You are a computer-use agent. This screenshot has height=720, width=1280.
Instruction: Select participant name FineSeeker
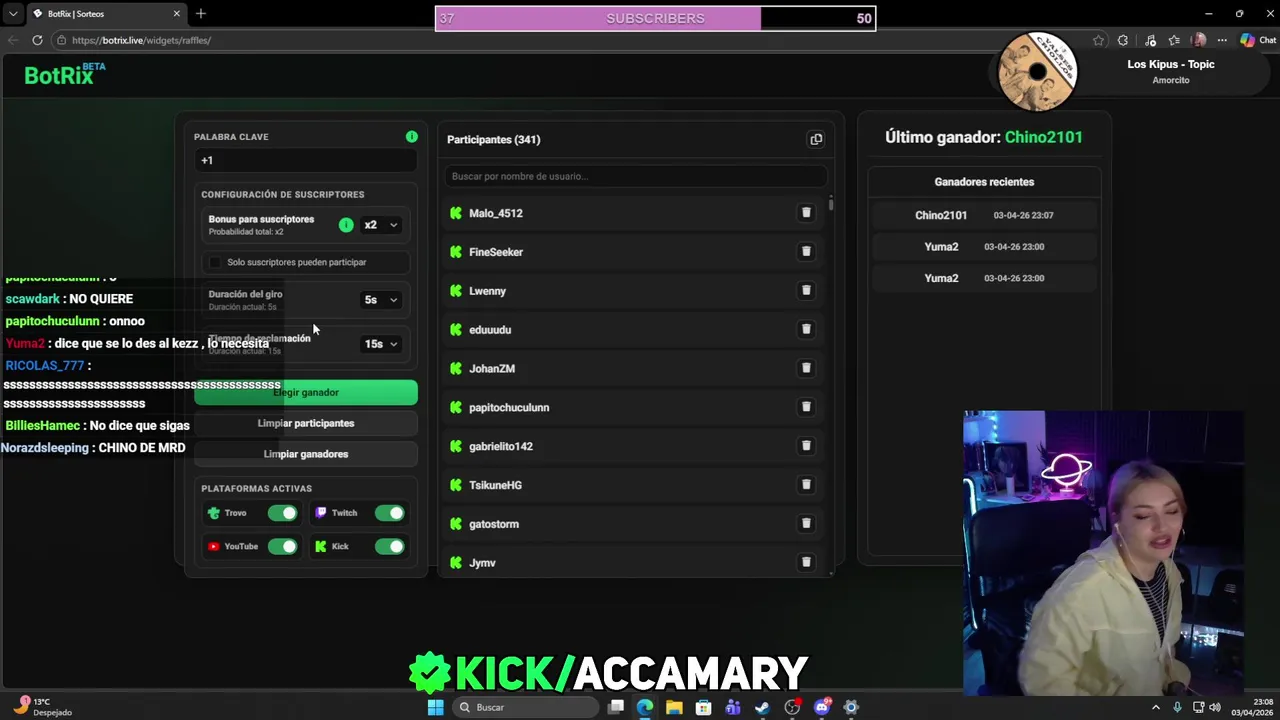tap(496, 252)
